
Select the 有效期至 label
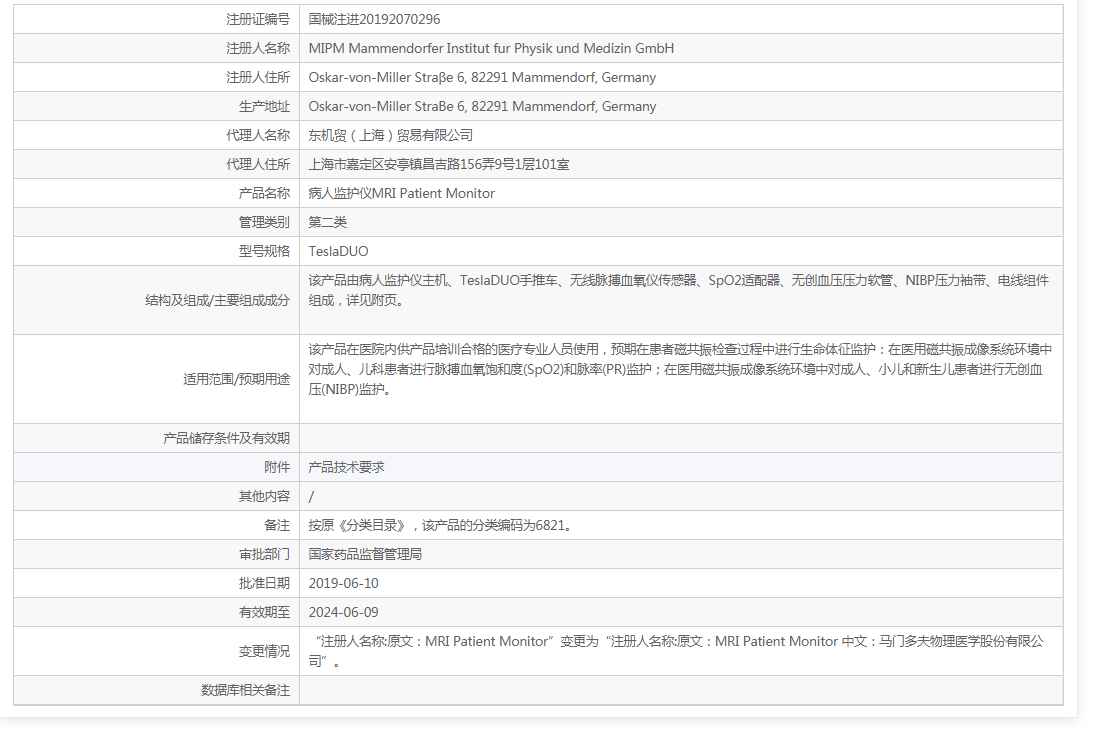(x=264, y=612)
